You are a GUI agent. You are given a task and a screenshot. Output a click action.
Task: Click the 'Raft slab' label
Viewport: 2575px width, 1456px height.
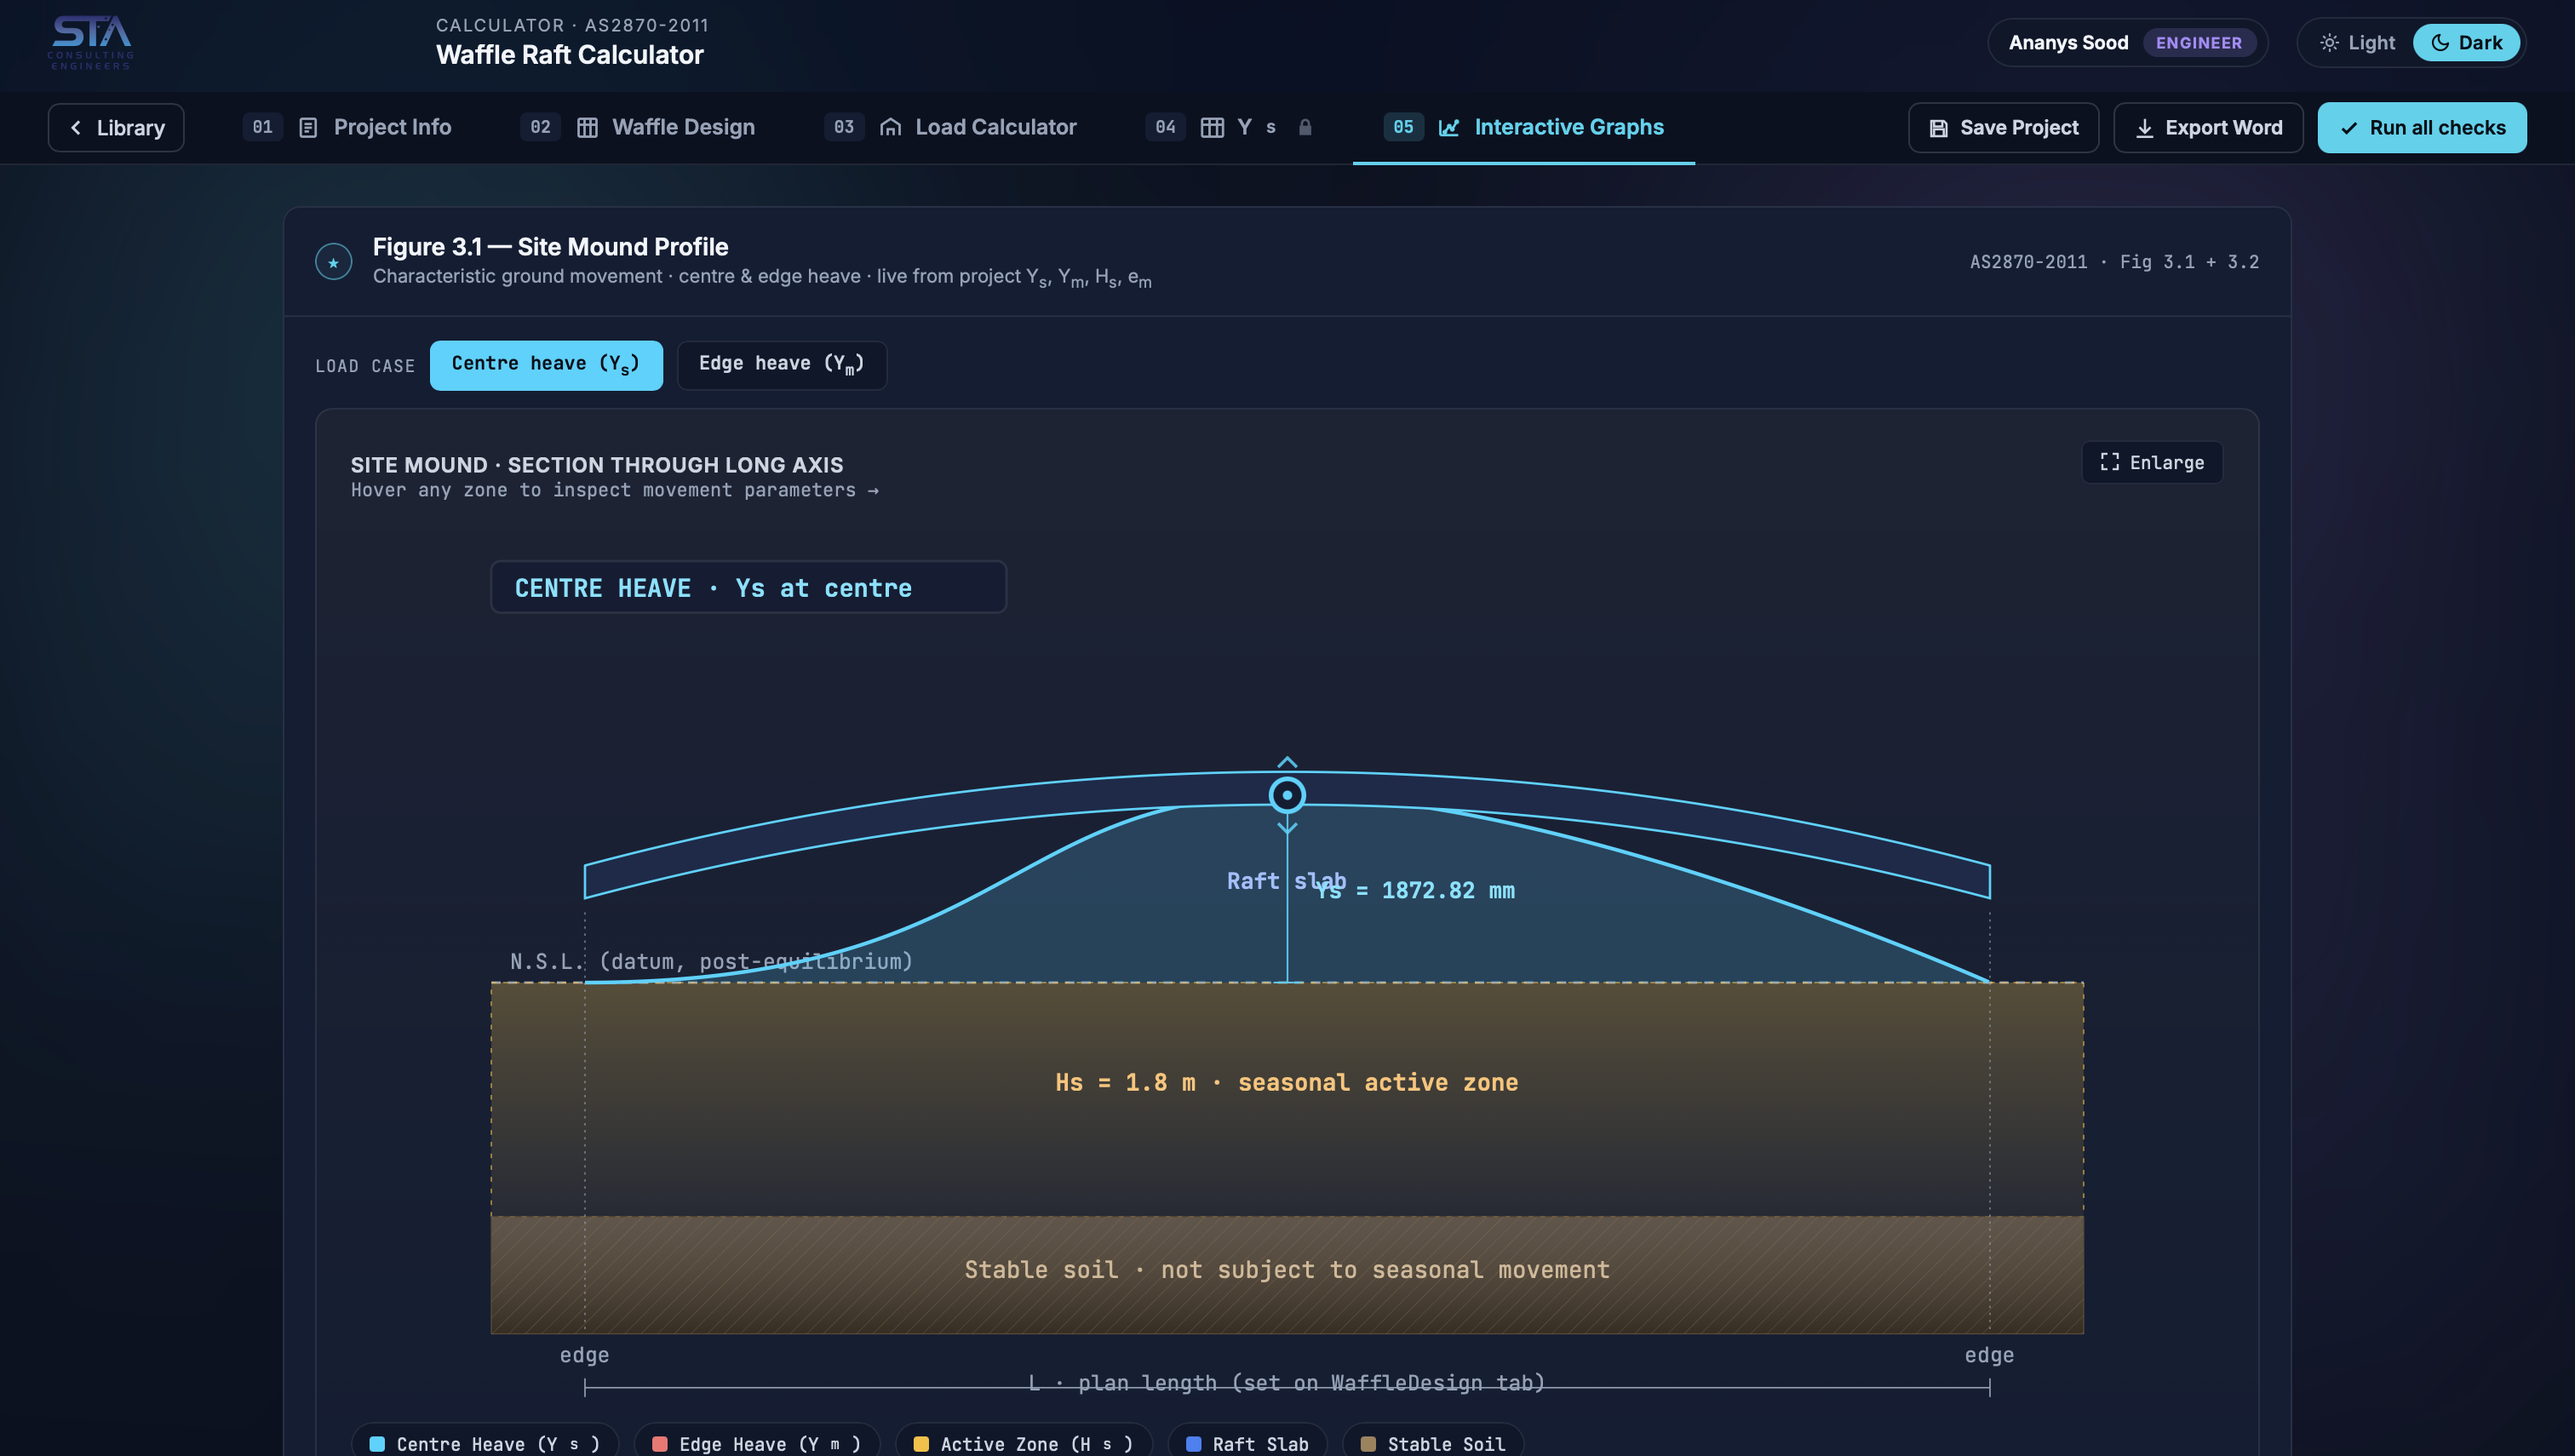[x=1286, y=881]
